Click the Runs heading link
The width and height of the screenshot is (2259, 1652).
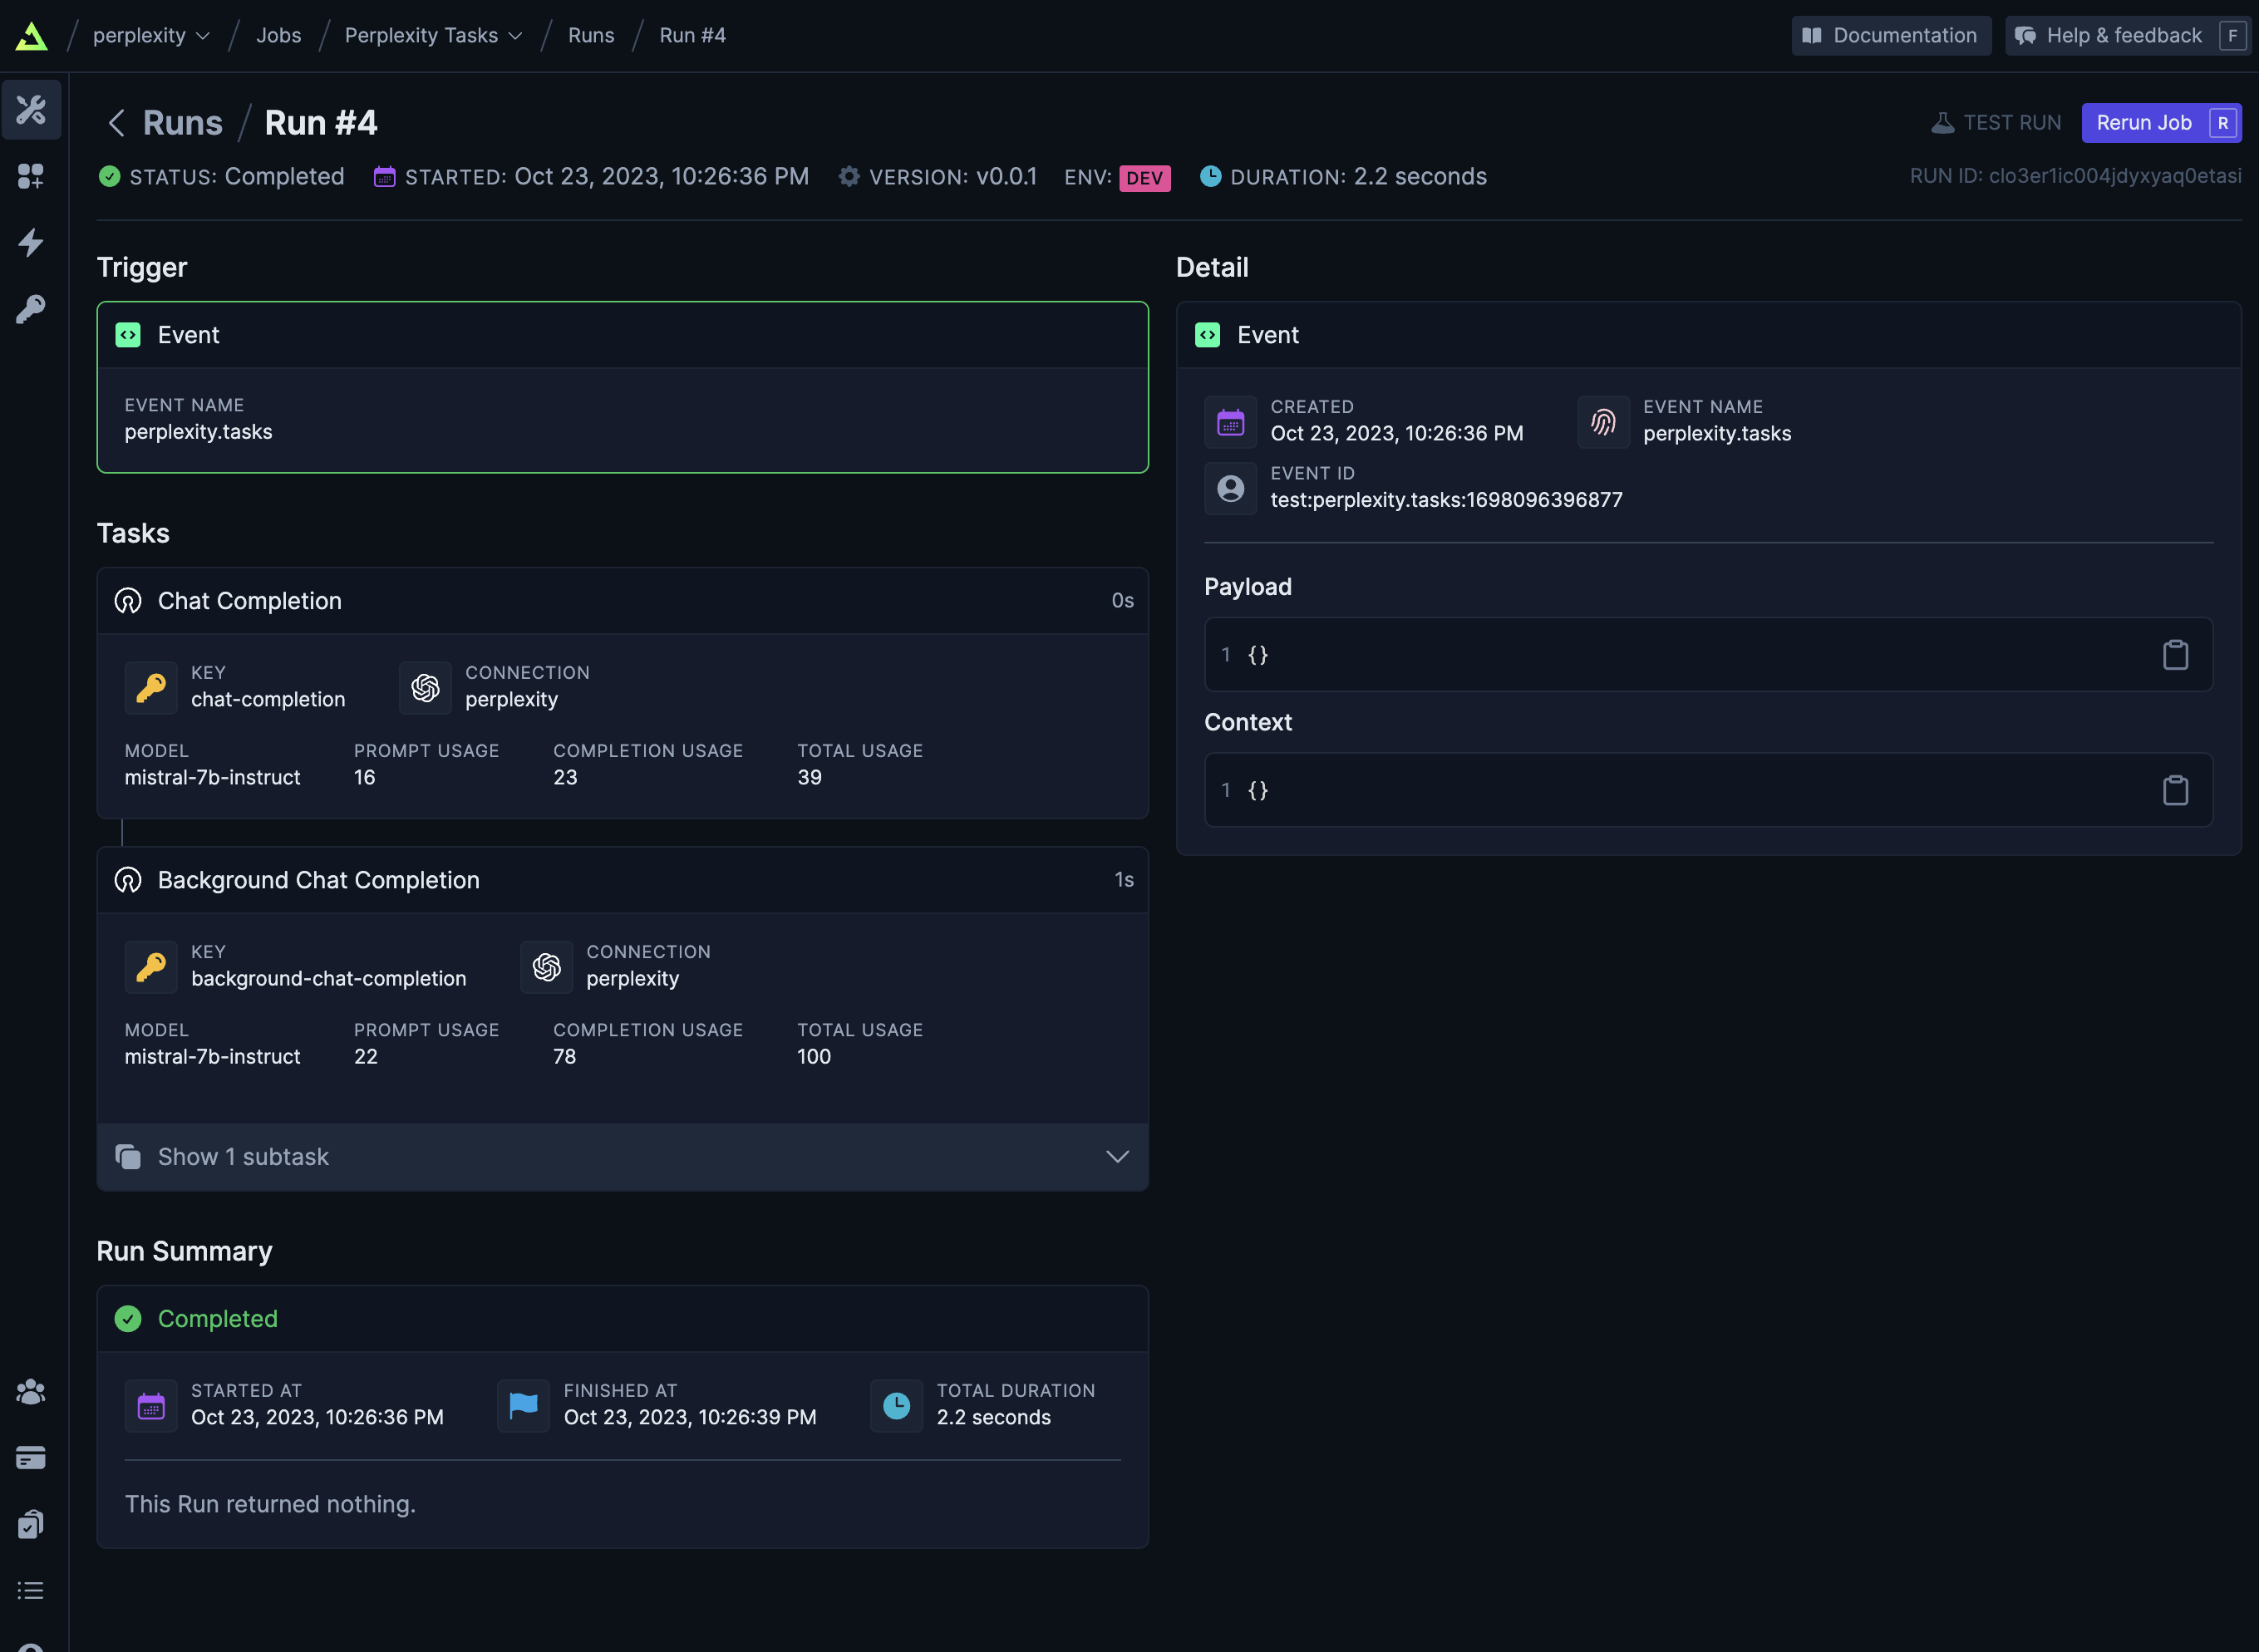[x=183, y=123]
